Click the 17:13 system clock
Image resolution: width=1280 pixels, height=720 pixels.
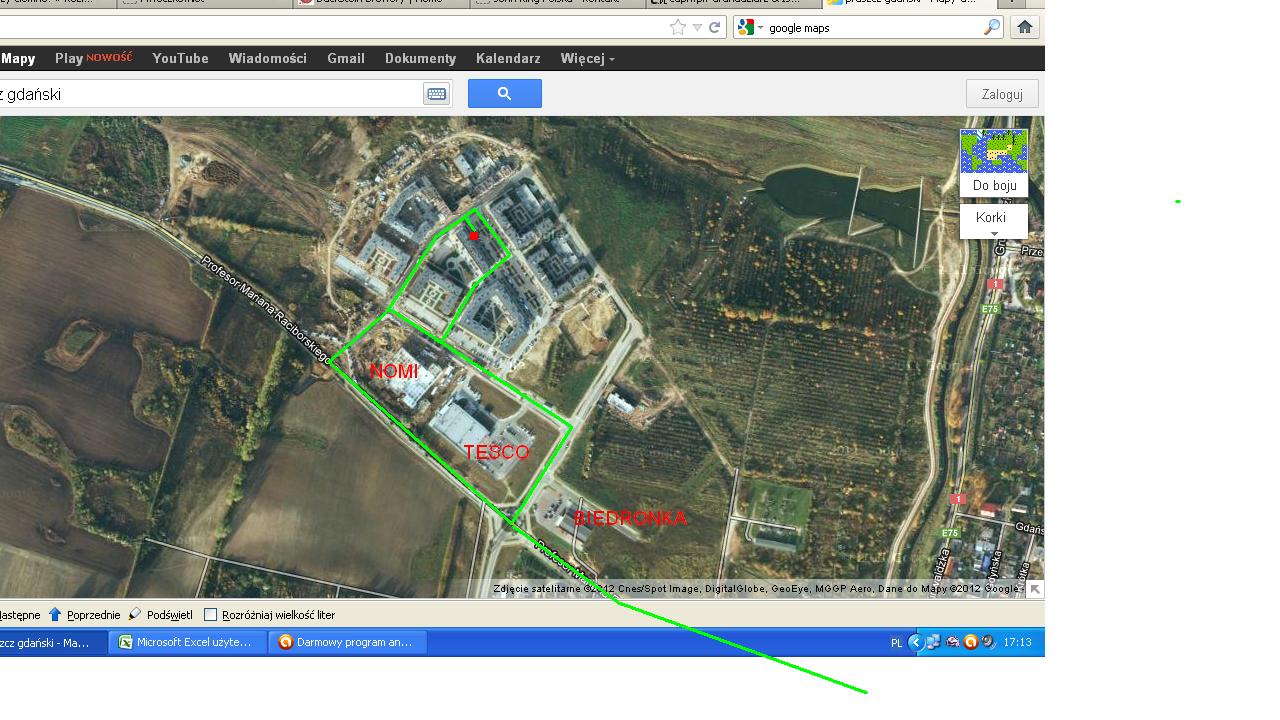click(x=1017, y=642)
